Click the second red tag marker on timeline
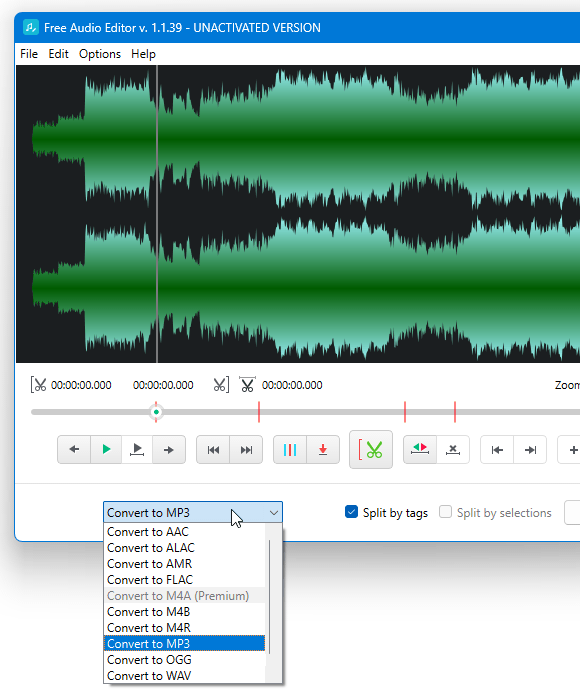This screenshot has height=696, width=580. (405, 412)
